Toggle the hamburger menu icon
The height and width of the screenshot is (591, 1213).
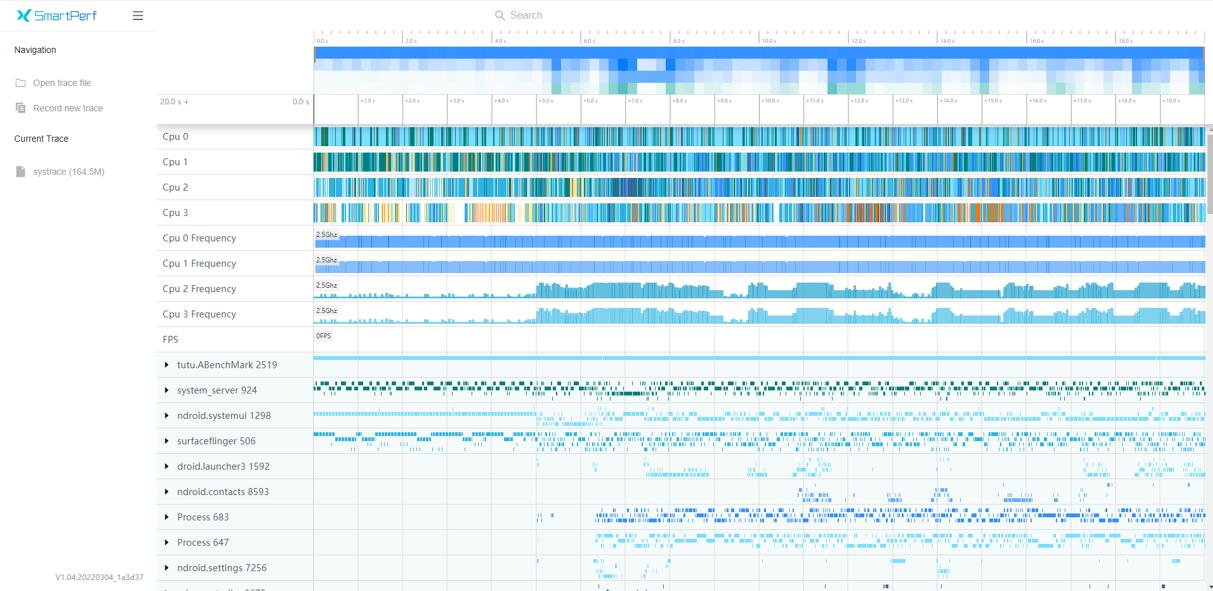click(138, 16)
